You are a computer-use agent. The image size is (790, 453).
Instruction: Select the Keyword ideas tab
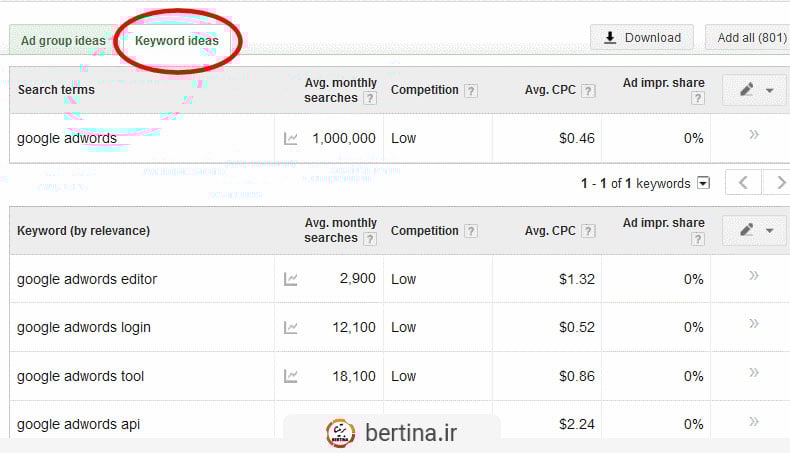[177, 40]
